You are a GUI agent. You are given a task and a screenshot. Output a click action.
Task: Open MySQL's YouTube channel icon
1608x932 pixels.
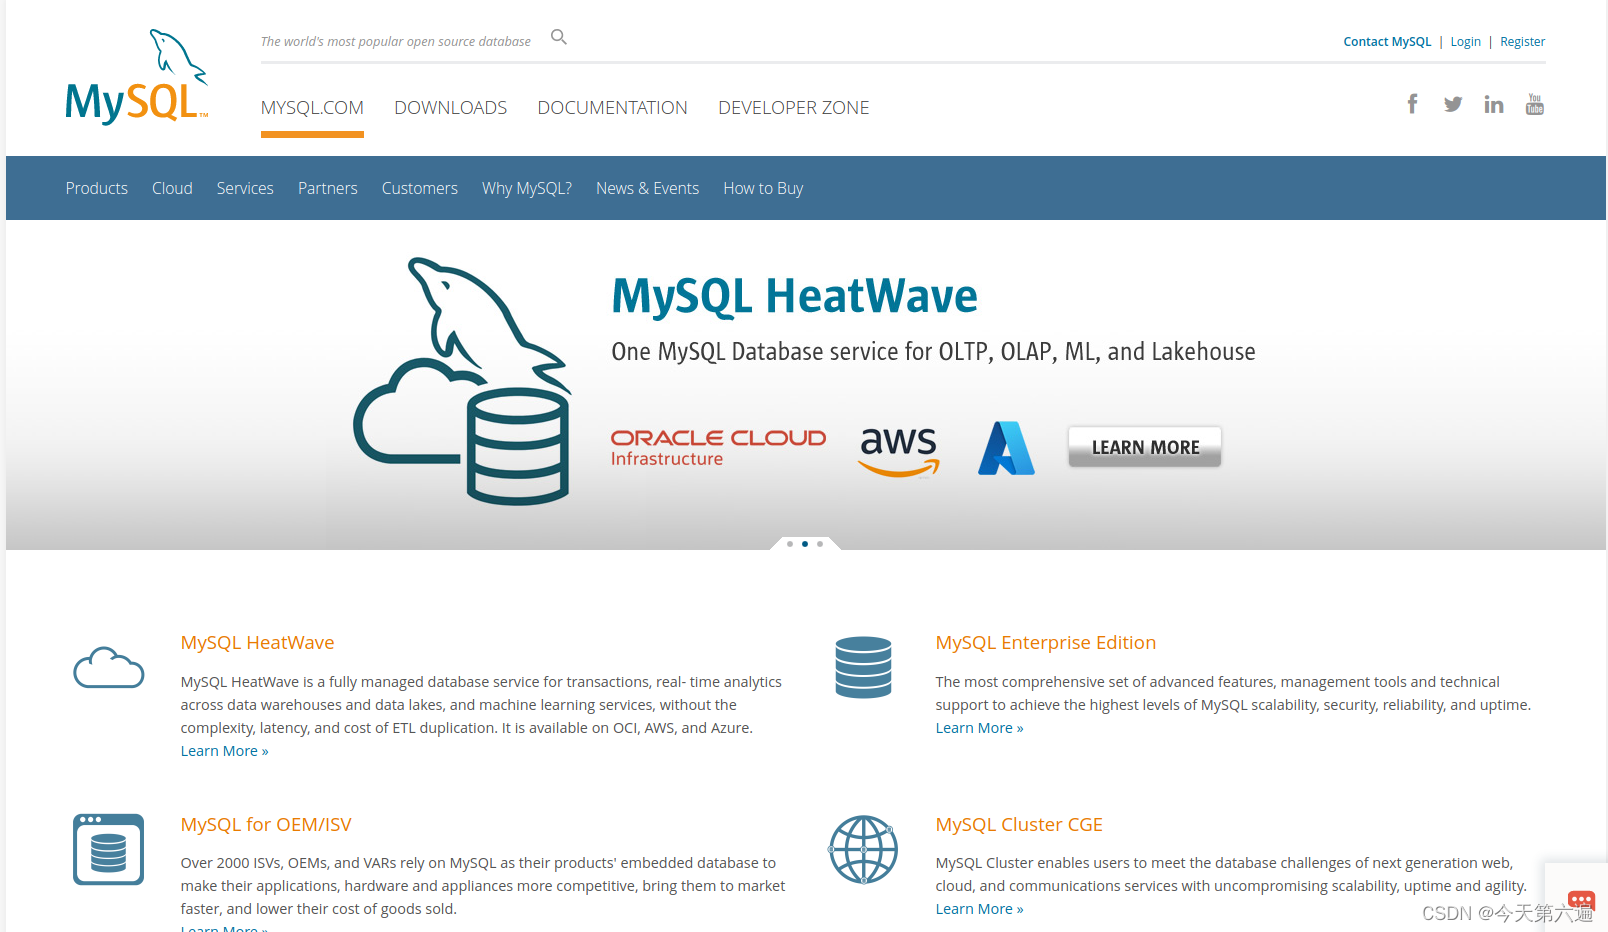1535,104
